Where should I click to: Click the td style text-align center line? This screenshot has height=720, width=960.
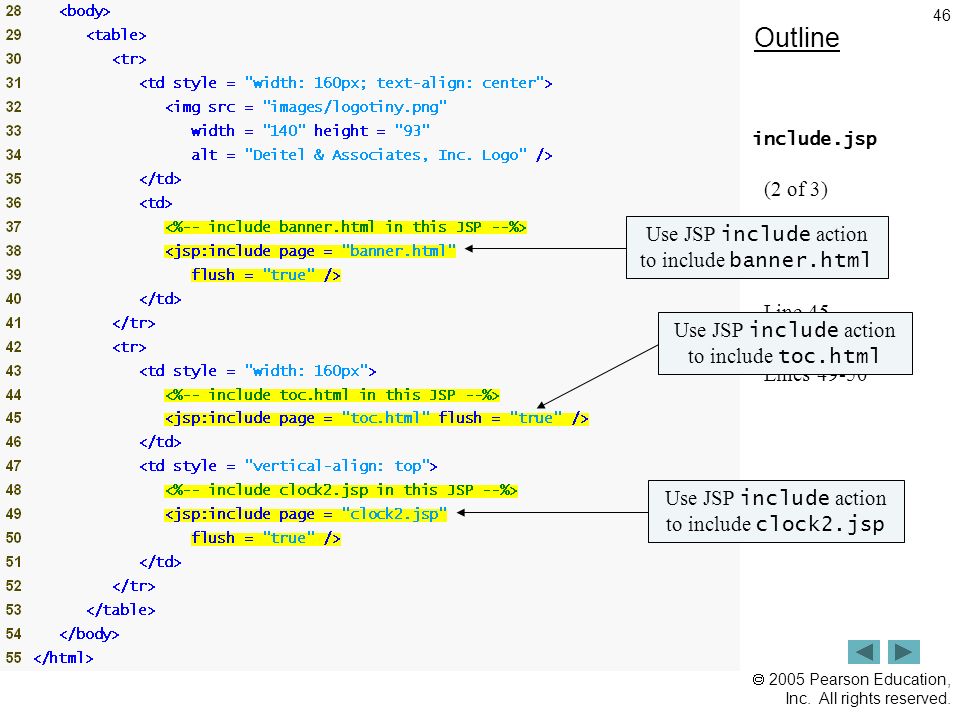tap(346, 83)
